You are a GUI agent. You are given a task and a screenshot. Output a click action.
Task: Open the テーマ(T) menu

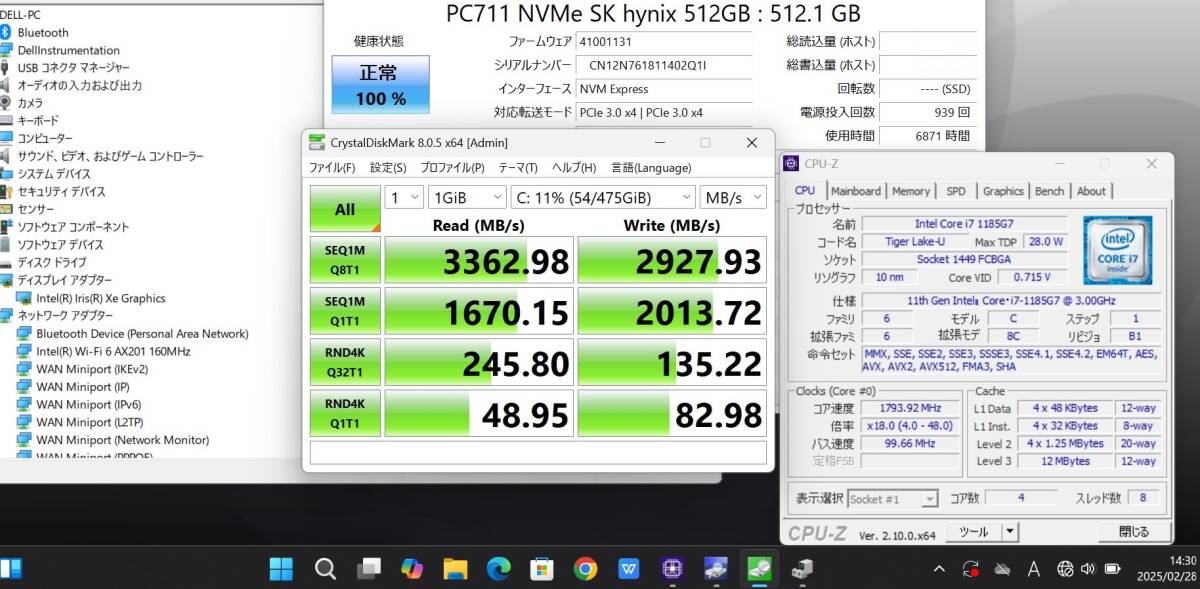click(518, 167)
